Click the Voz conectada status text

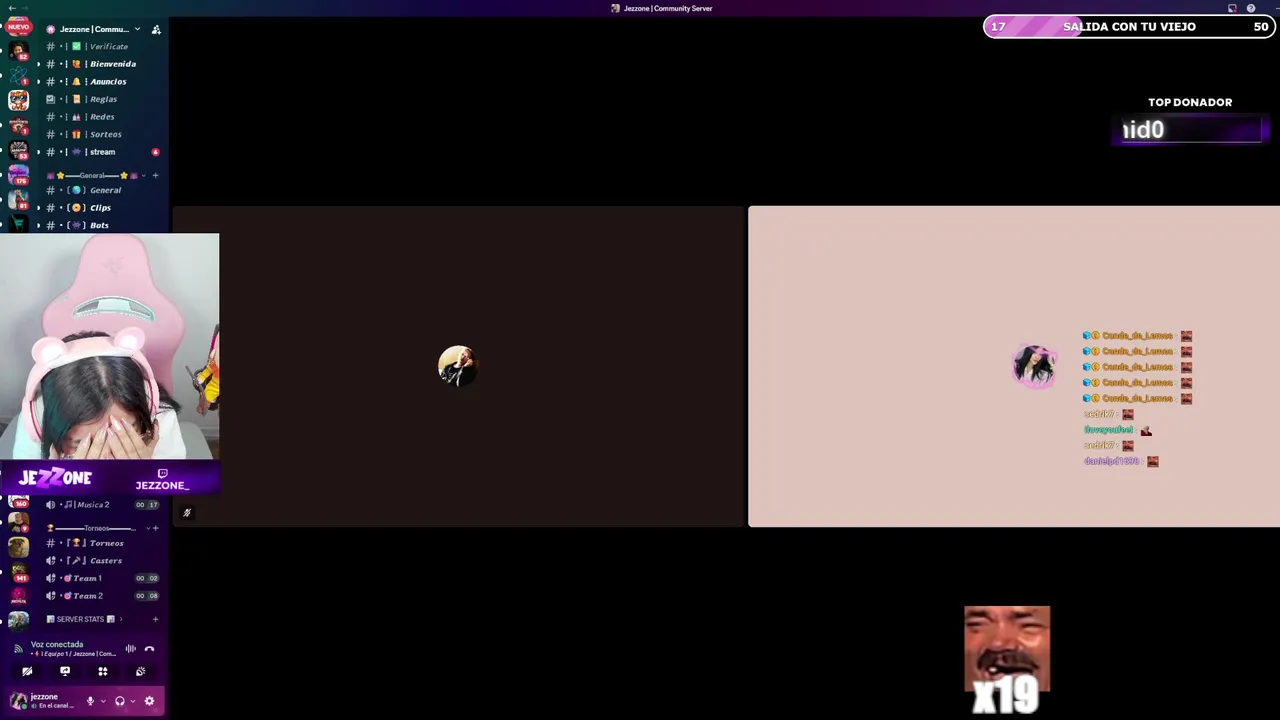pos(57,644)
